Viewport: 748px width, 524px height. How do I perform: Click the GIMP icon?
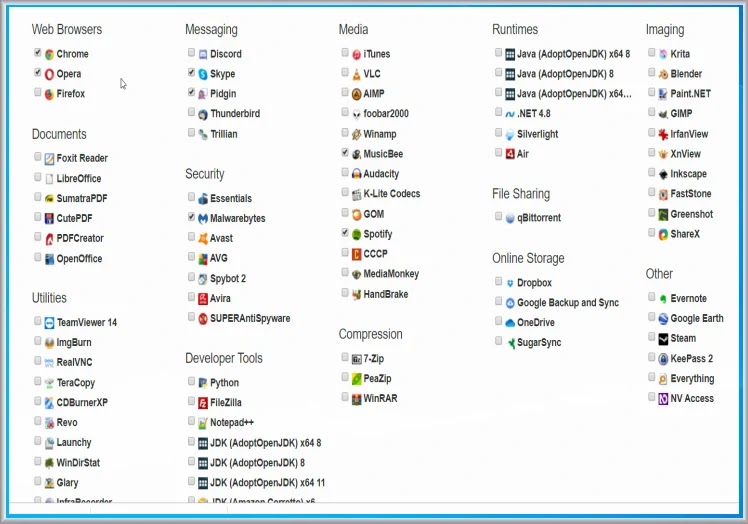click(x=663, y=114)
